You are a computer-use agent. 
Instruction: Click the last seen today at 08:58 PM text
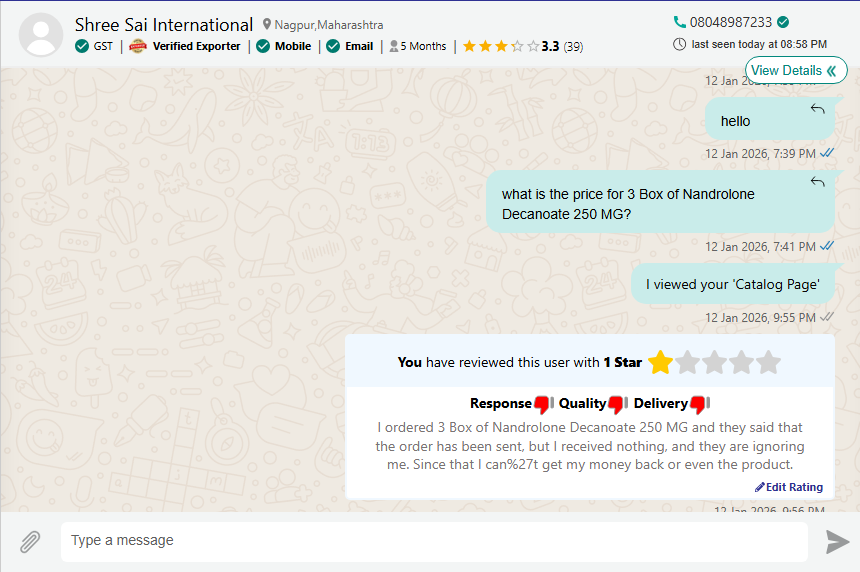[759, 44]
